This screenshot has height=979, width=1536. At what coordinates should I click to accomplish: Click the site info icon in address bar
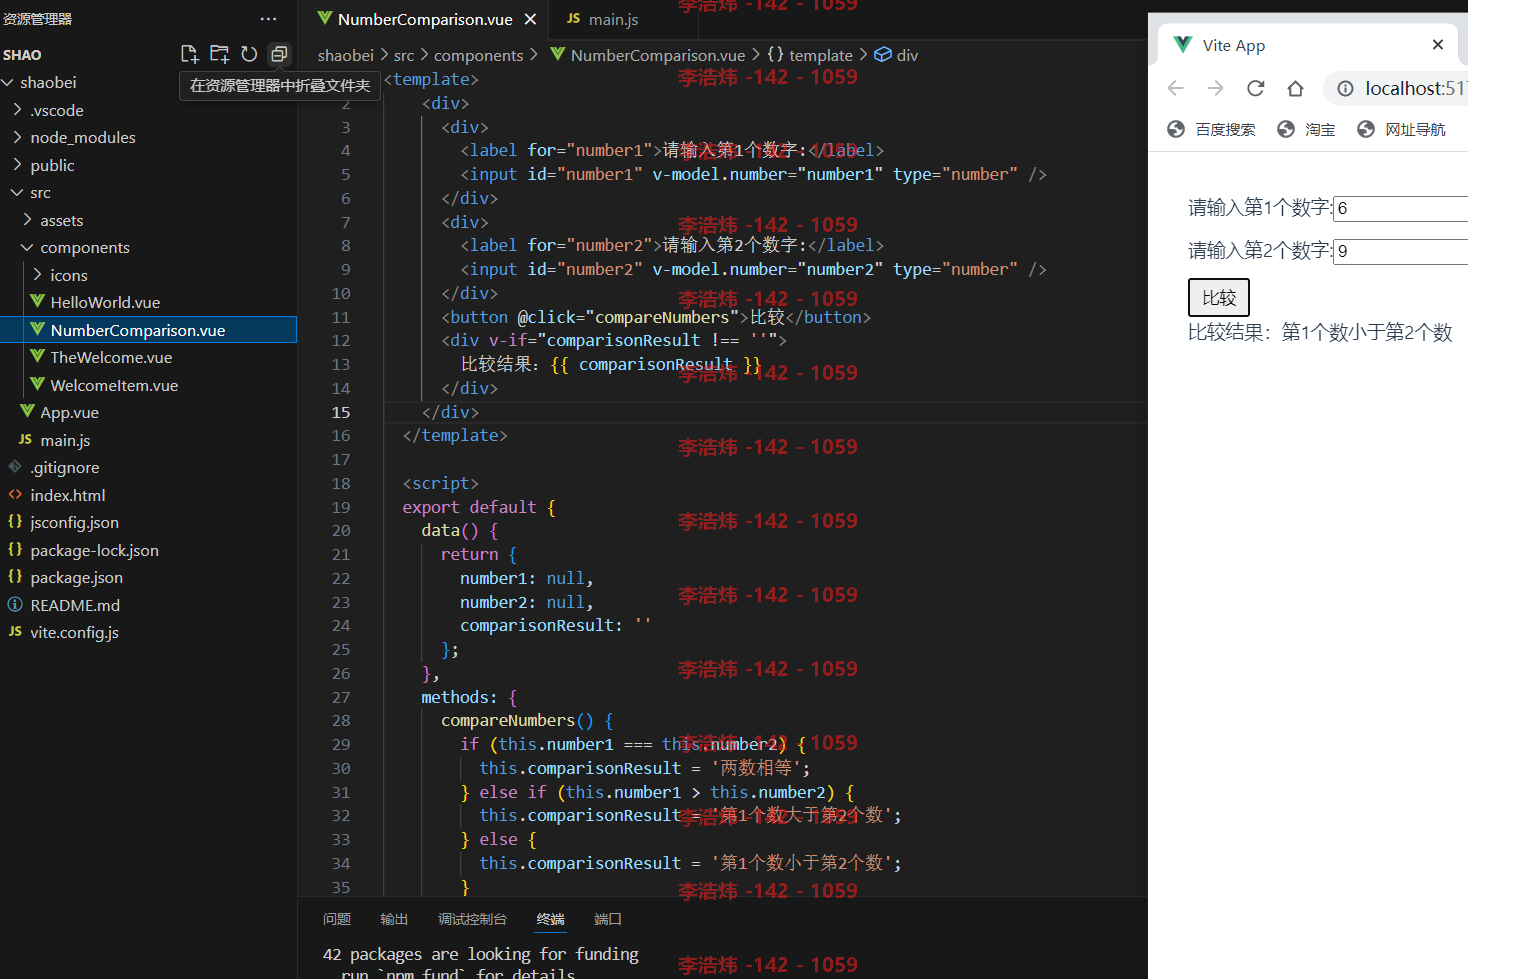coord(1345,88)
